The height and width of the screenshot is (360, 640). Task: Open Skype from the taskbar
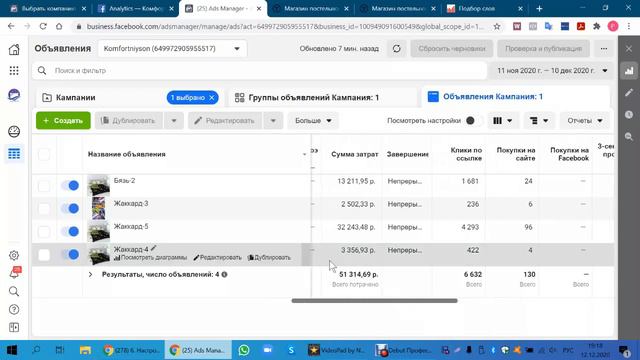pos(291,350)
